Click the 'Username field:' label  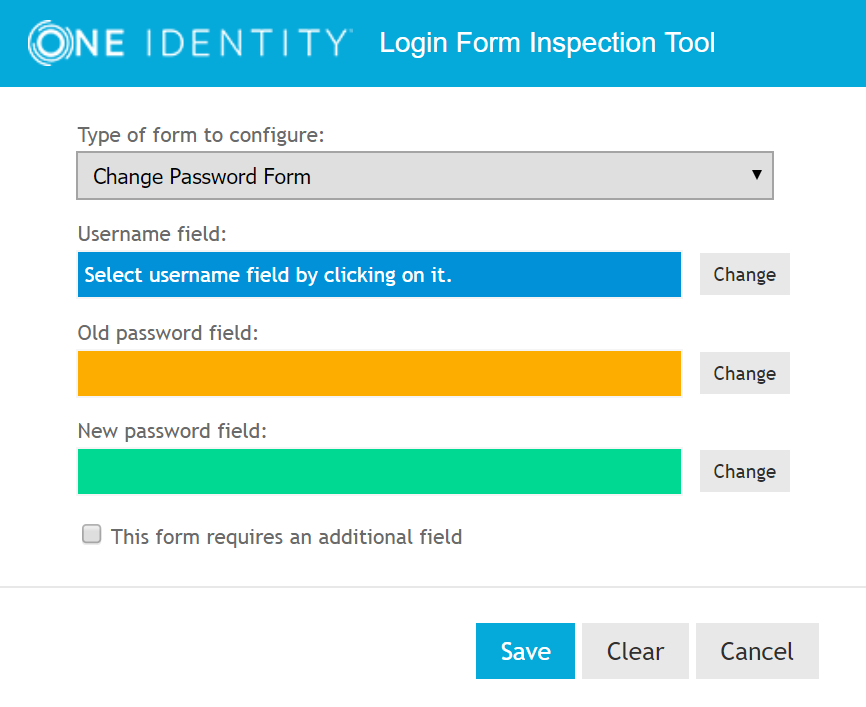click(x=153, y=234)
